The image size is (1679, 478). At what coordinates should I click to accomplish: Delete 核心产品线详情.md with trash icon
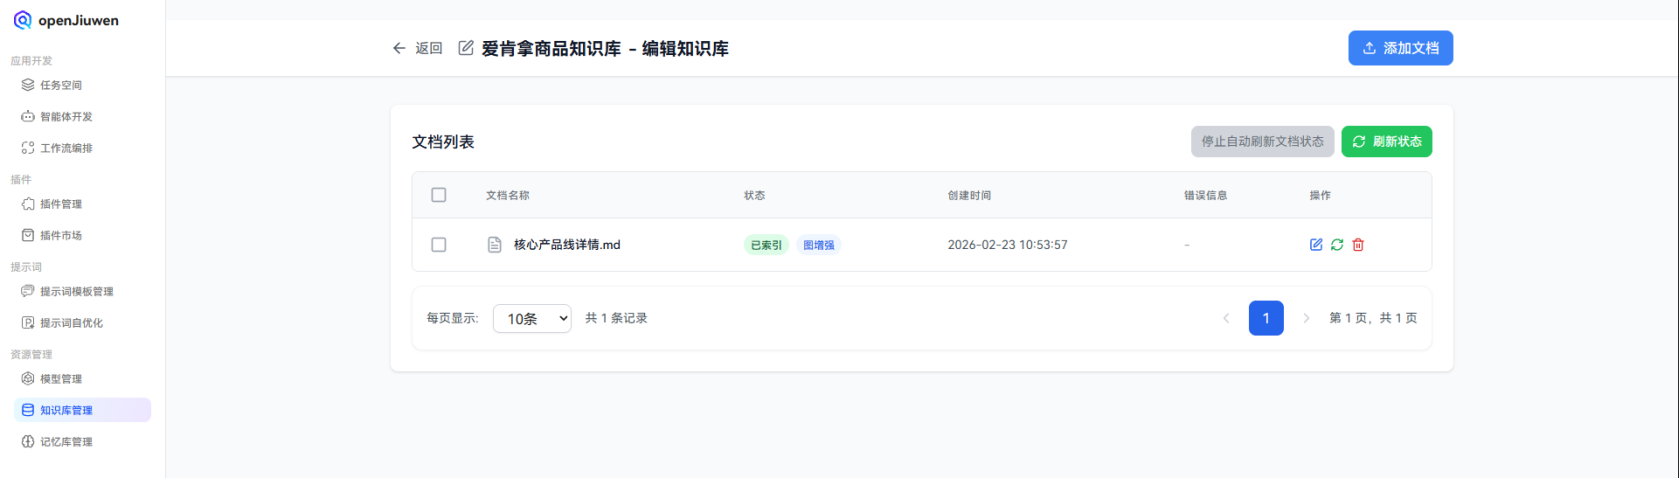click(1358, 244)
